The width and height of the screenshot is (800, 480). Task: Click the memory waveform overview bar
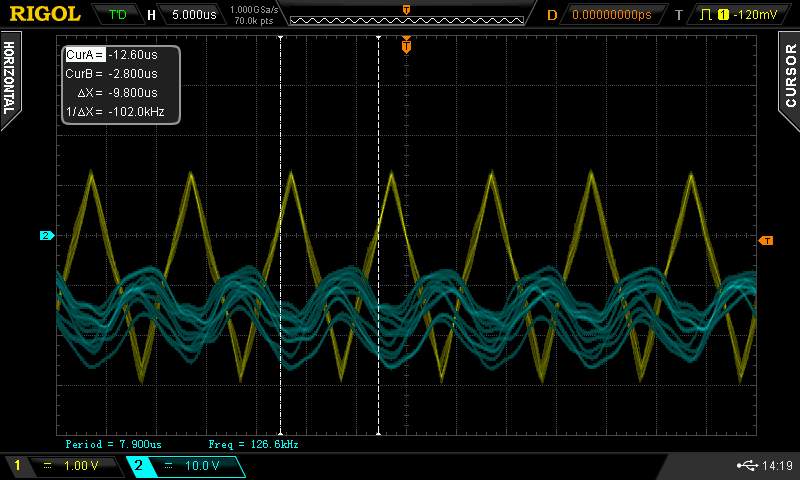[405, 17]
